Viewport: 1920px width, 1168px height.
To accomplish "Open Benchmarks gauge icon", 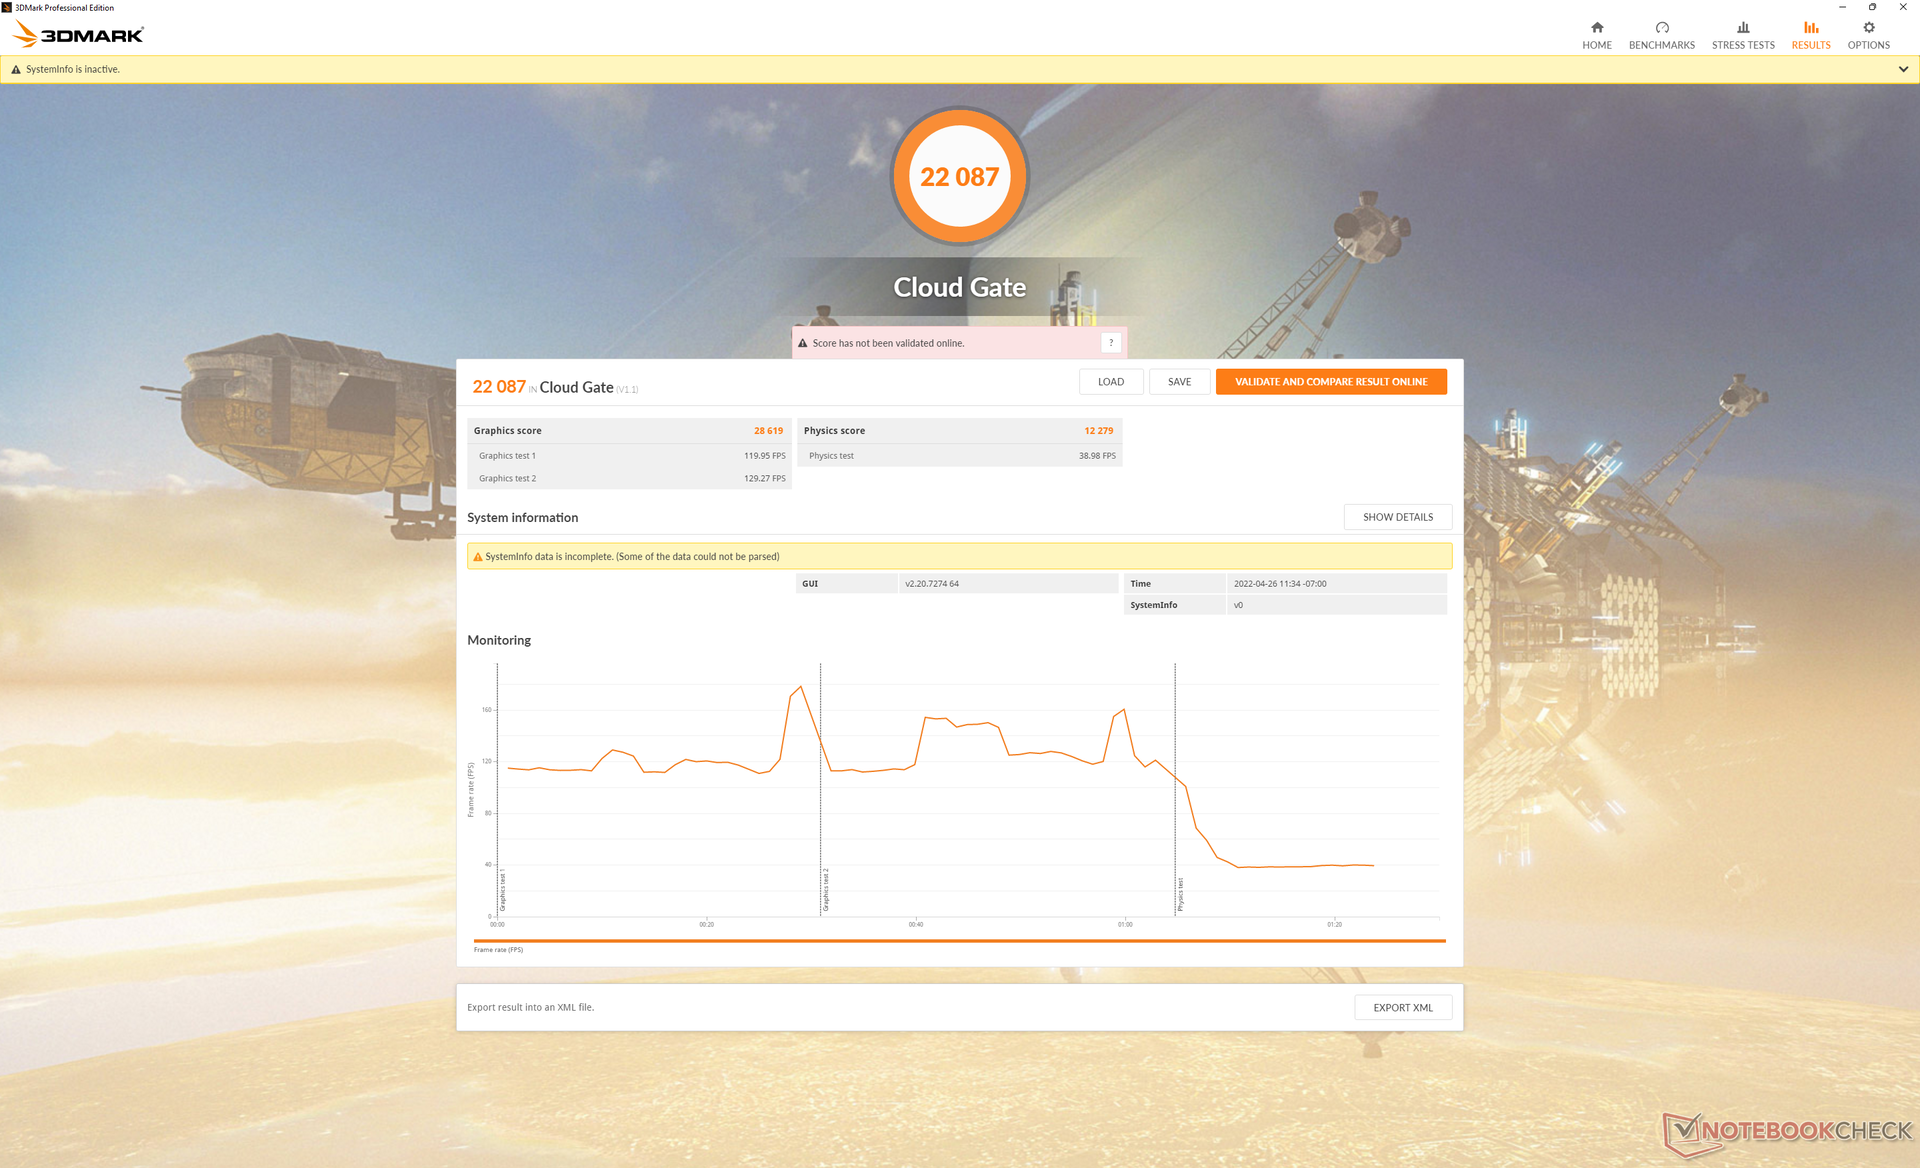I will (x=1661, y=28).
